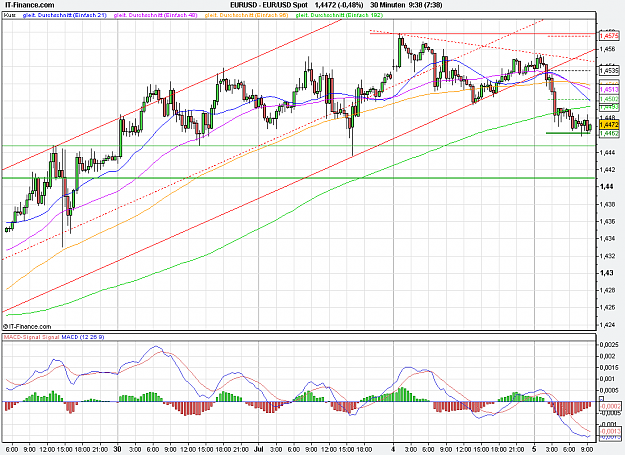Viewport: 625px width, 455px height.
Task: Select the black 1,4535 price tag
Action: point(609,71)
